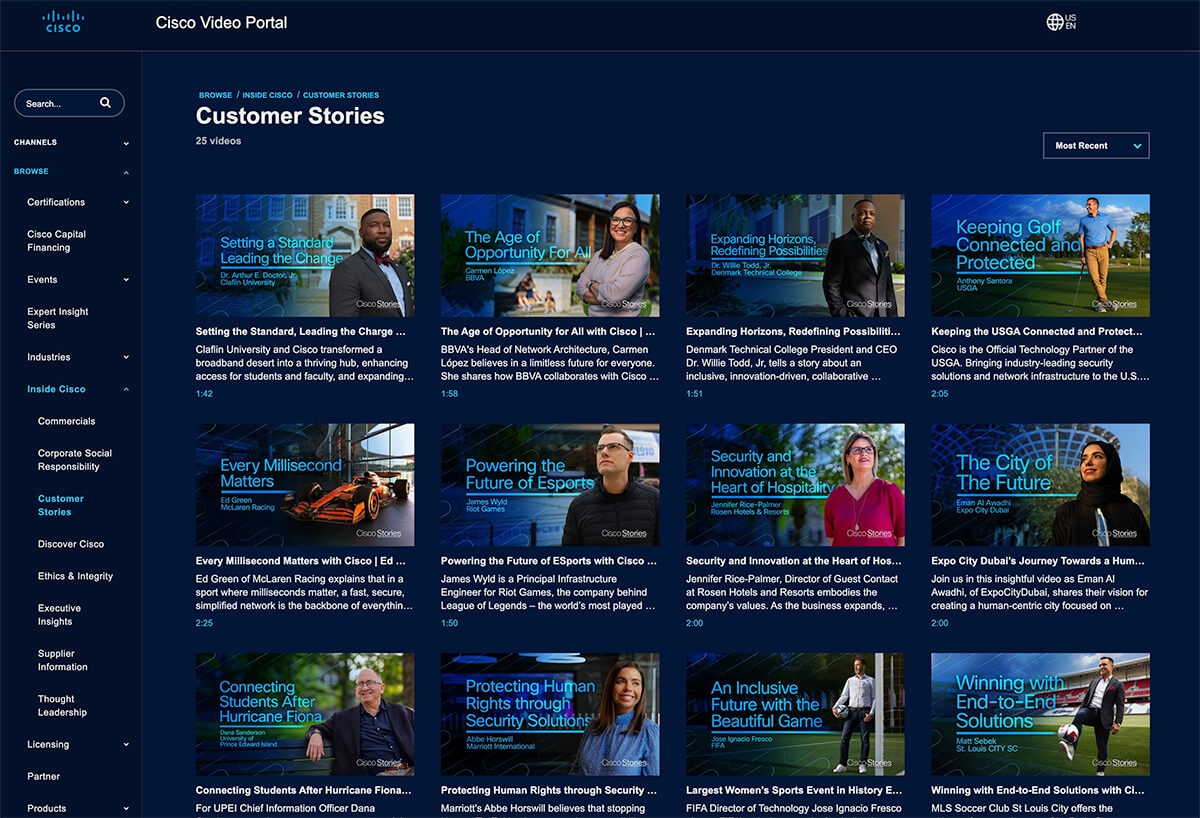
Task: Click title 'Connecting Students After Hurricane Fiona'
Action: (304, 790)
